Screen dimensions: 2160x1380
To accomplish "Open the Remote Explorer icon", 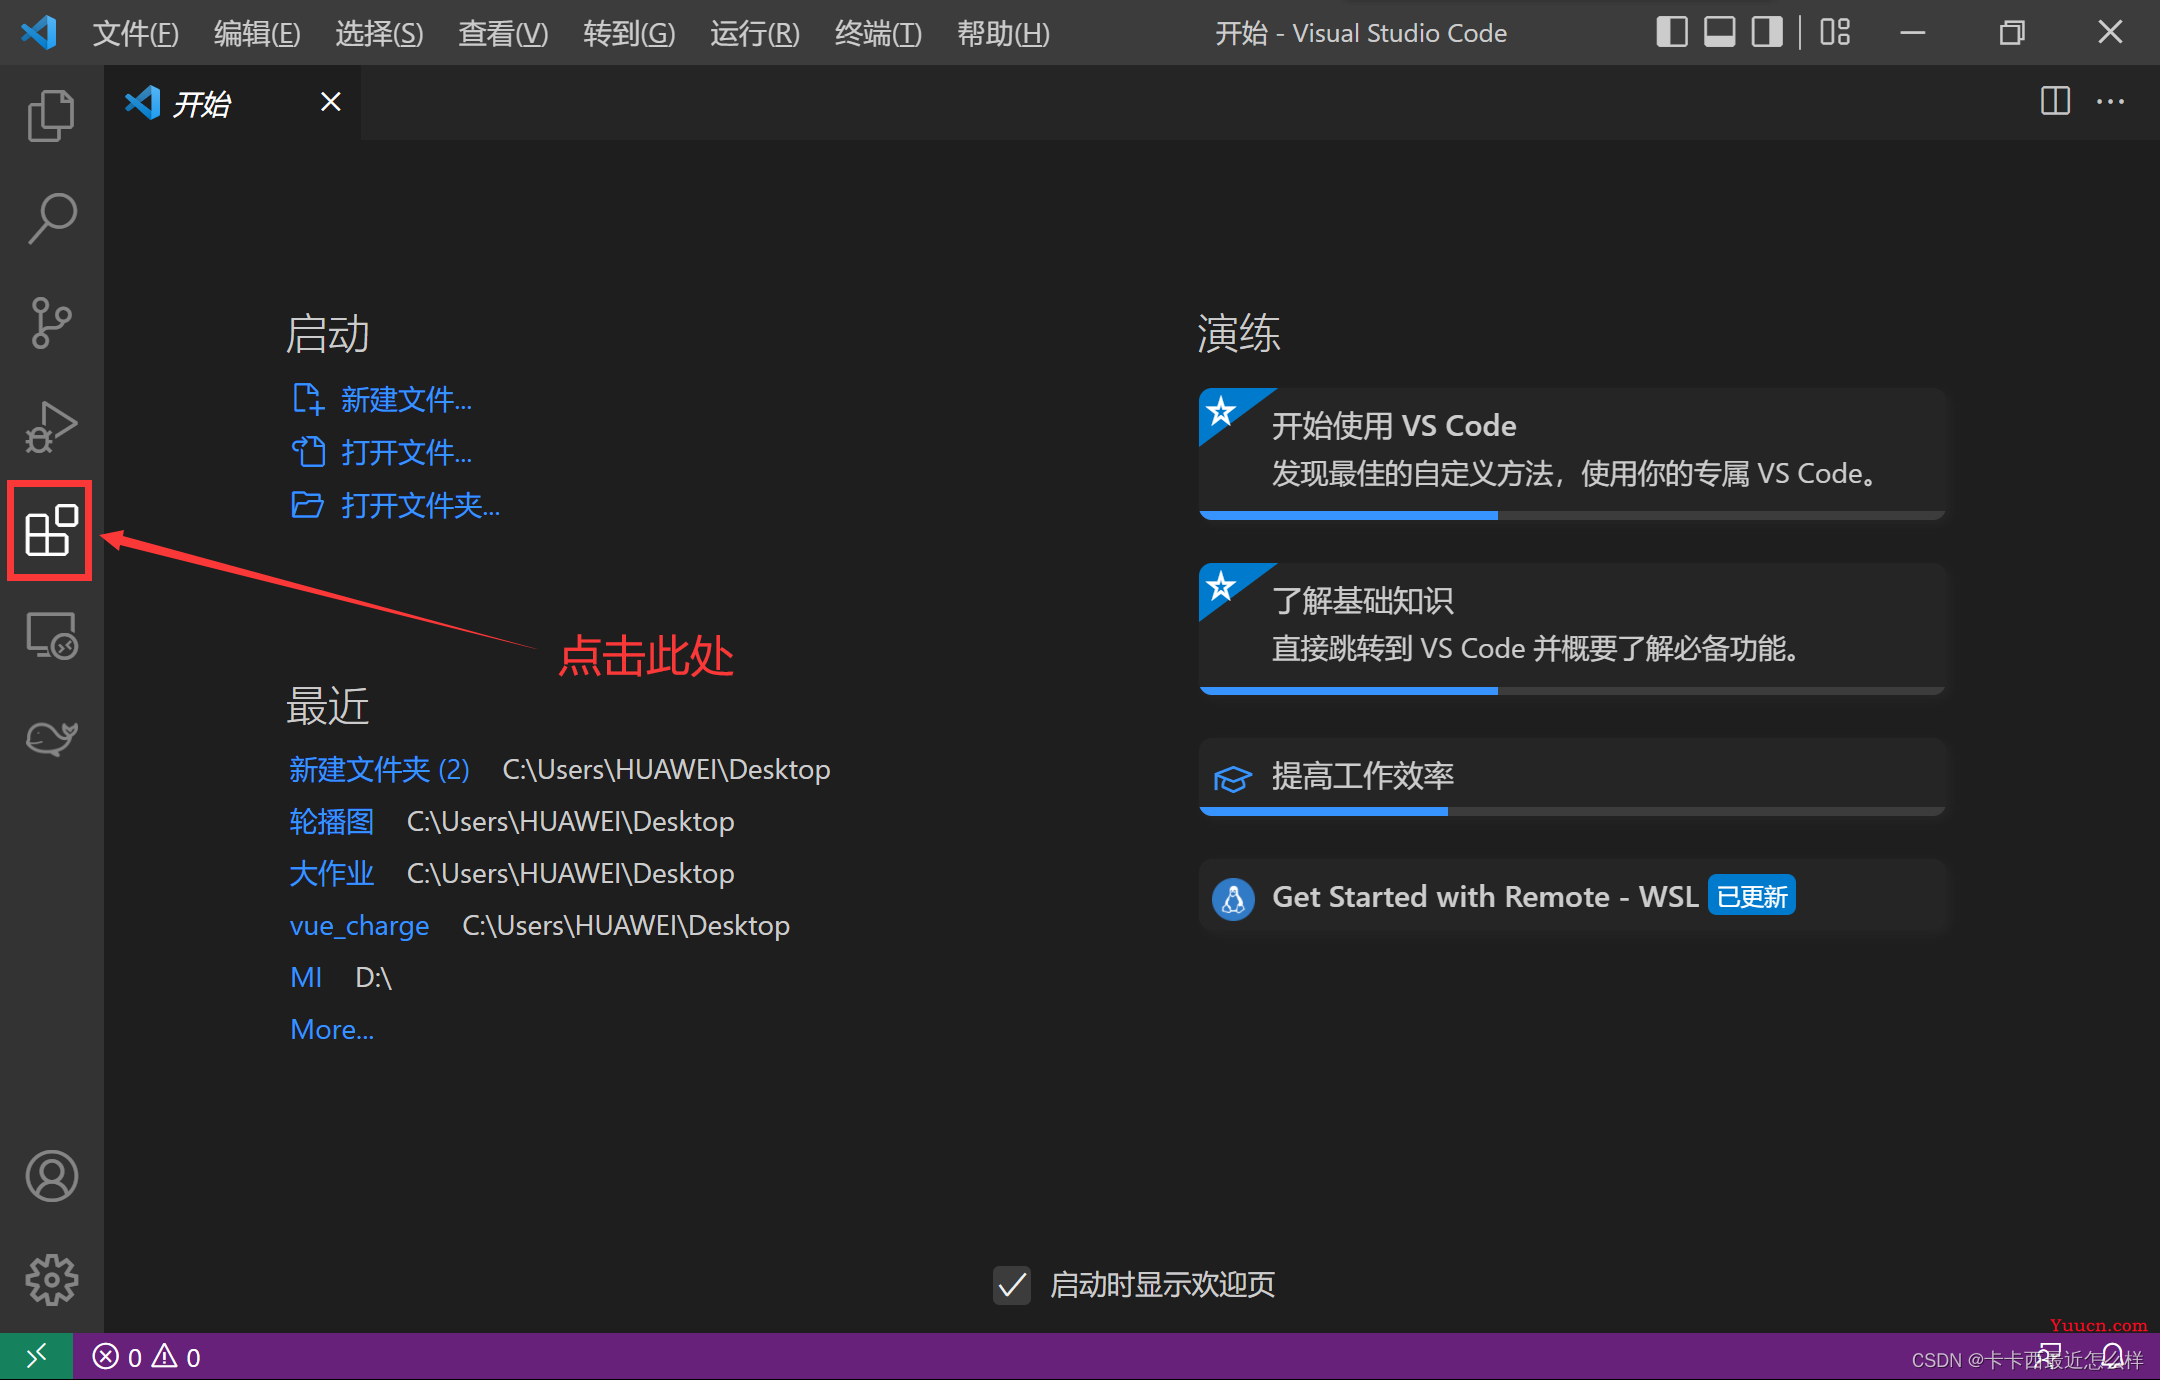I will coord(51,636).
